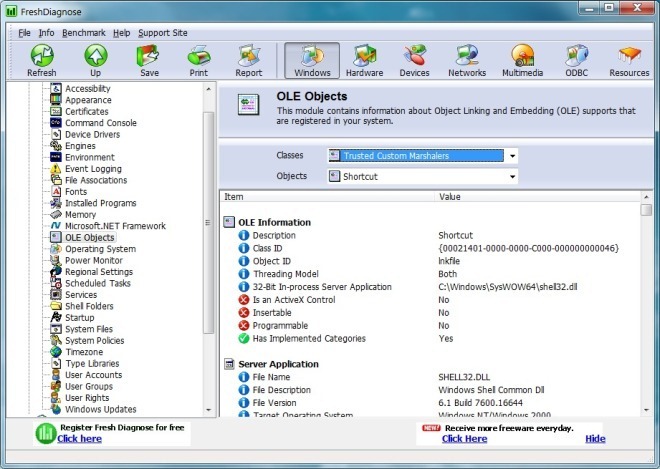Open the Benchmark menu
660x469 pixels.
[84, 33]
